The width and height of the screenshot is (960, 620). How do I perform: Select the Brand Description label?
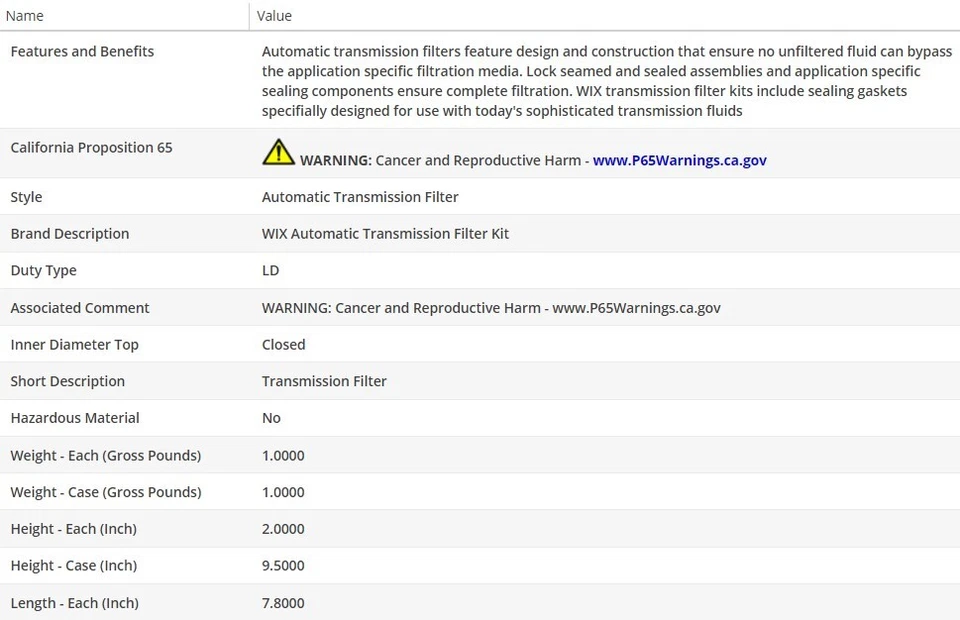point(70,234)
